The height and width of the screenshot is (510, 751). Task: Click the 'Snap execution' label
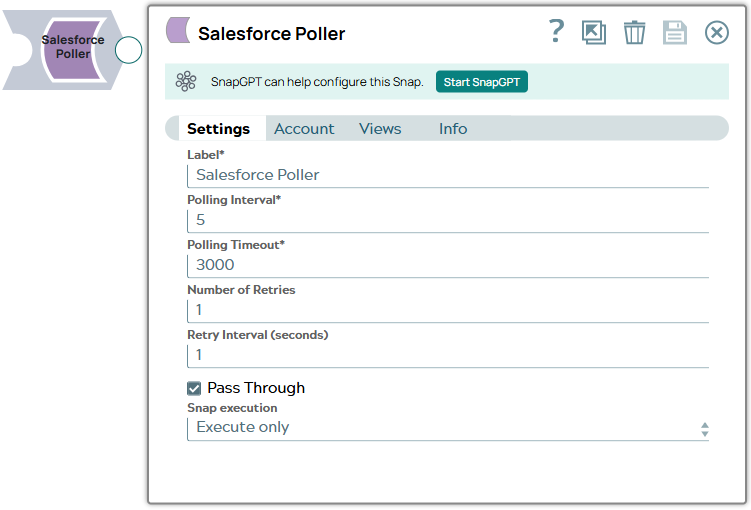[x=232, y=408]
